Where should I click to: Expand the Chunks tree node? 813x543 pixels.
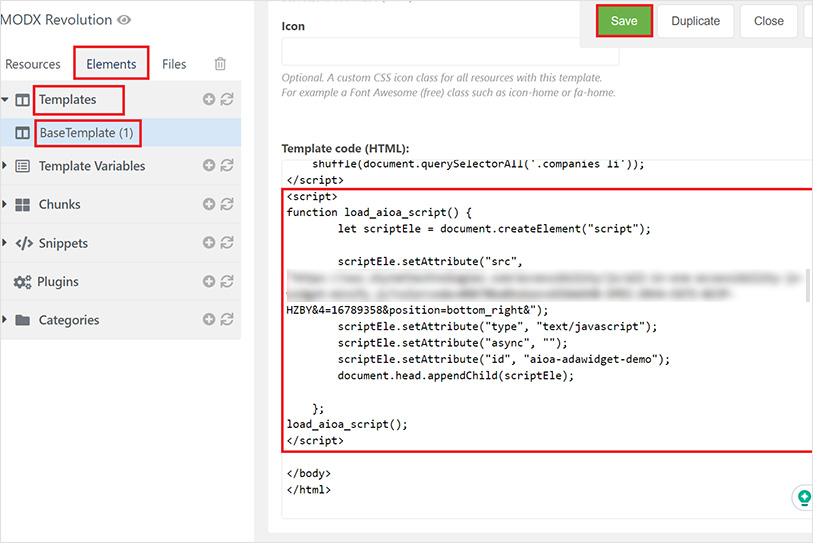pyautogui.click(x=5, y=204)
